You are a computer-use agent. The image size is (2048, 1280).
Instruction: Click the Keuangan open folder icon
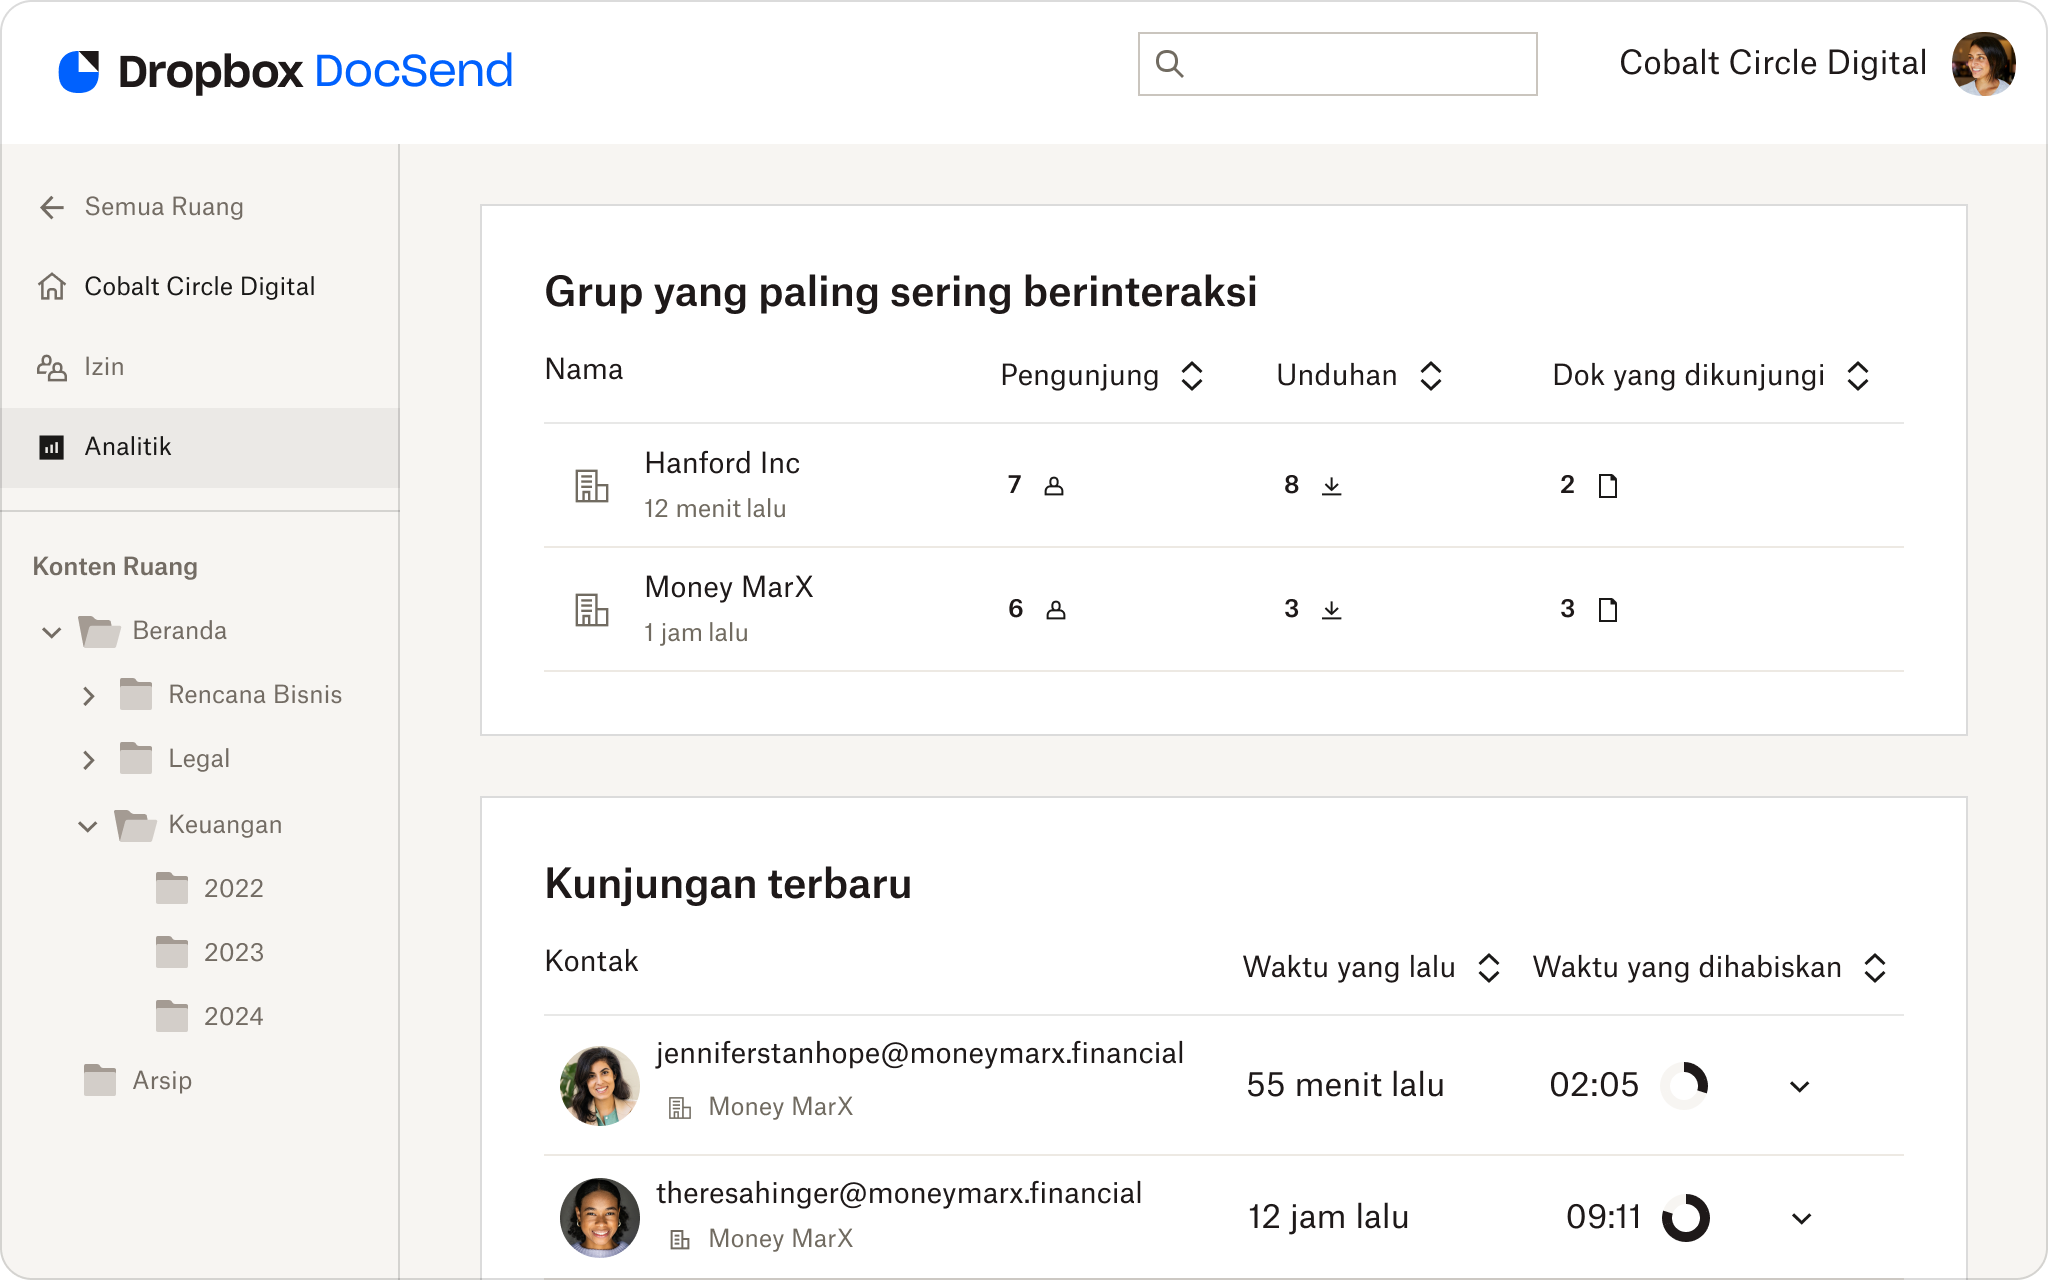click(x=136, y=826)
